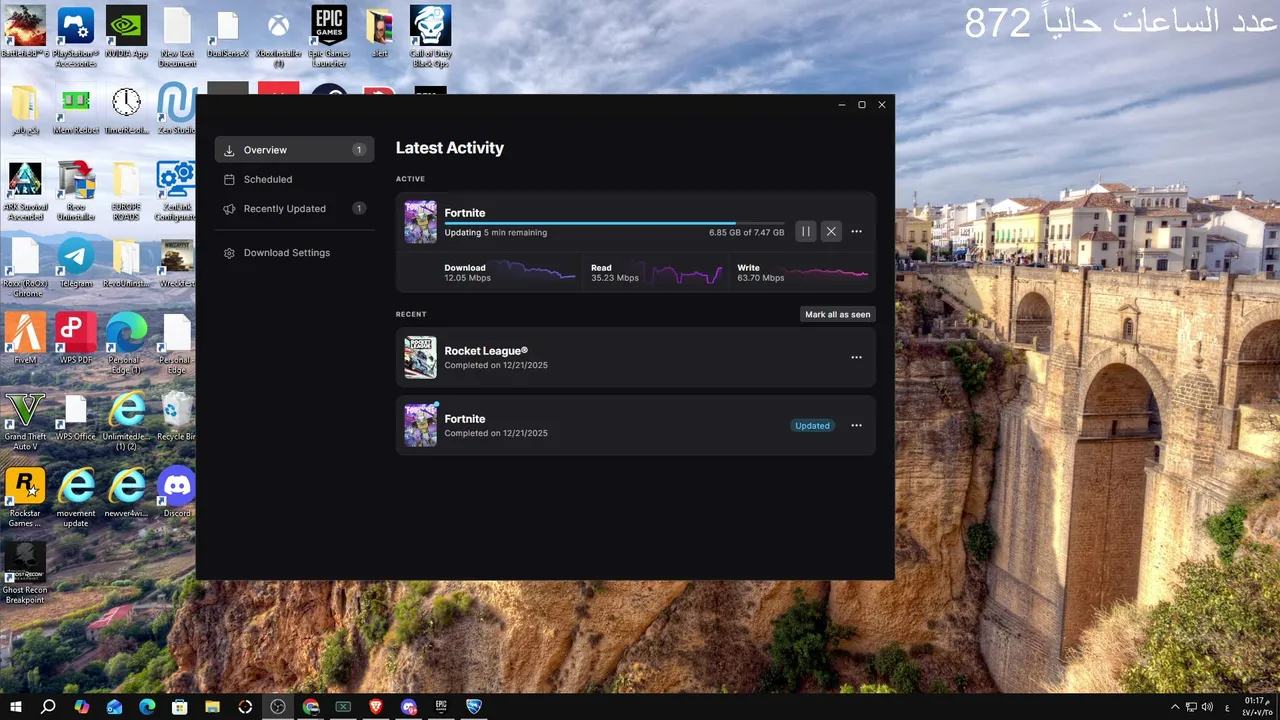Select Rockstar Games Launcher desktop icon

pyautogui.click(x=25, y=497)
